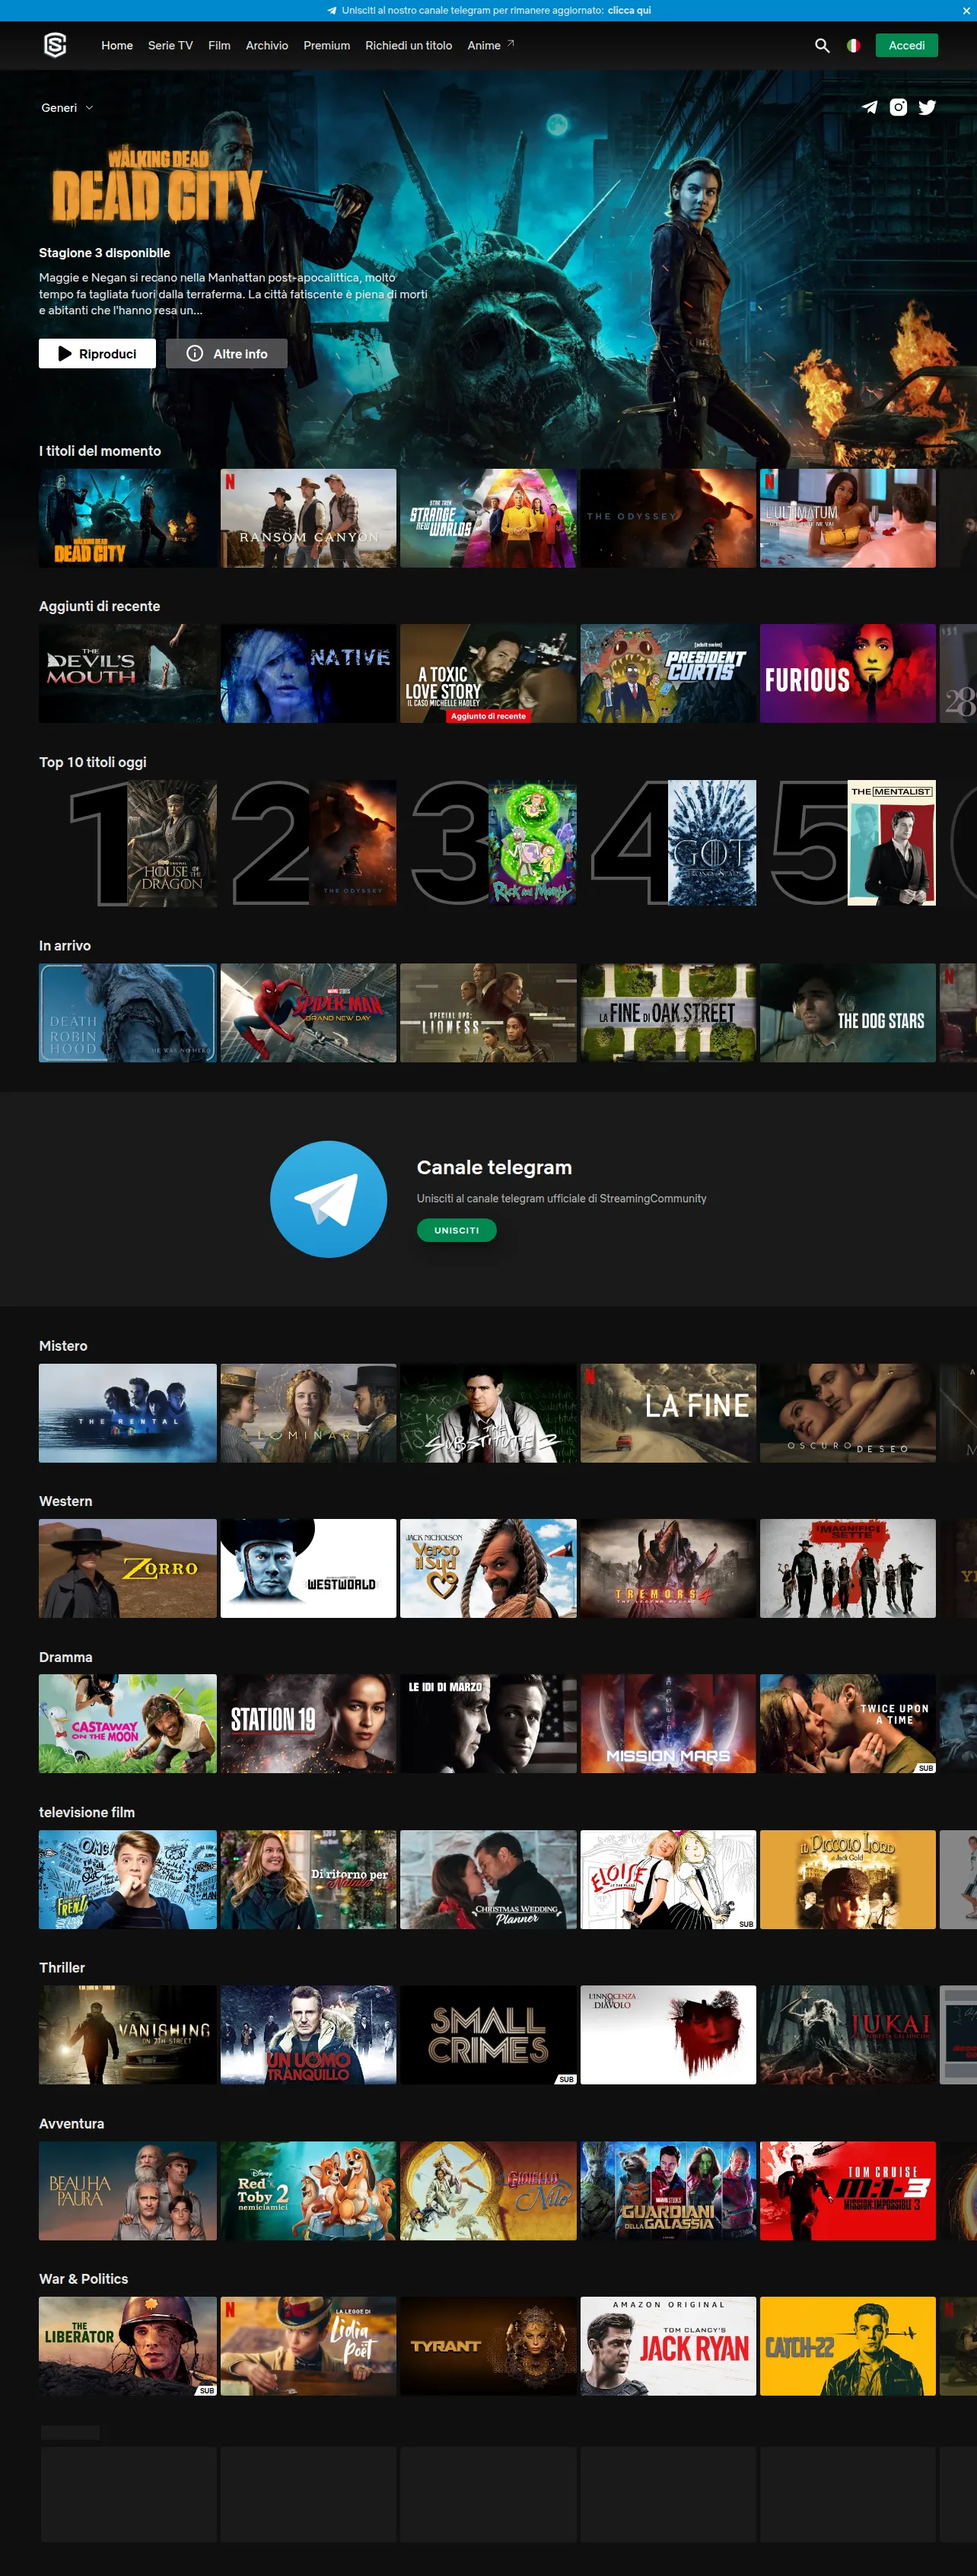Expand the Generi dropdown
This screenshot has width=977, height=2576.
pos(67,107)
